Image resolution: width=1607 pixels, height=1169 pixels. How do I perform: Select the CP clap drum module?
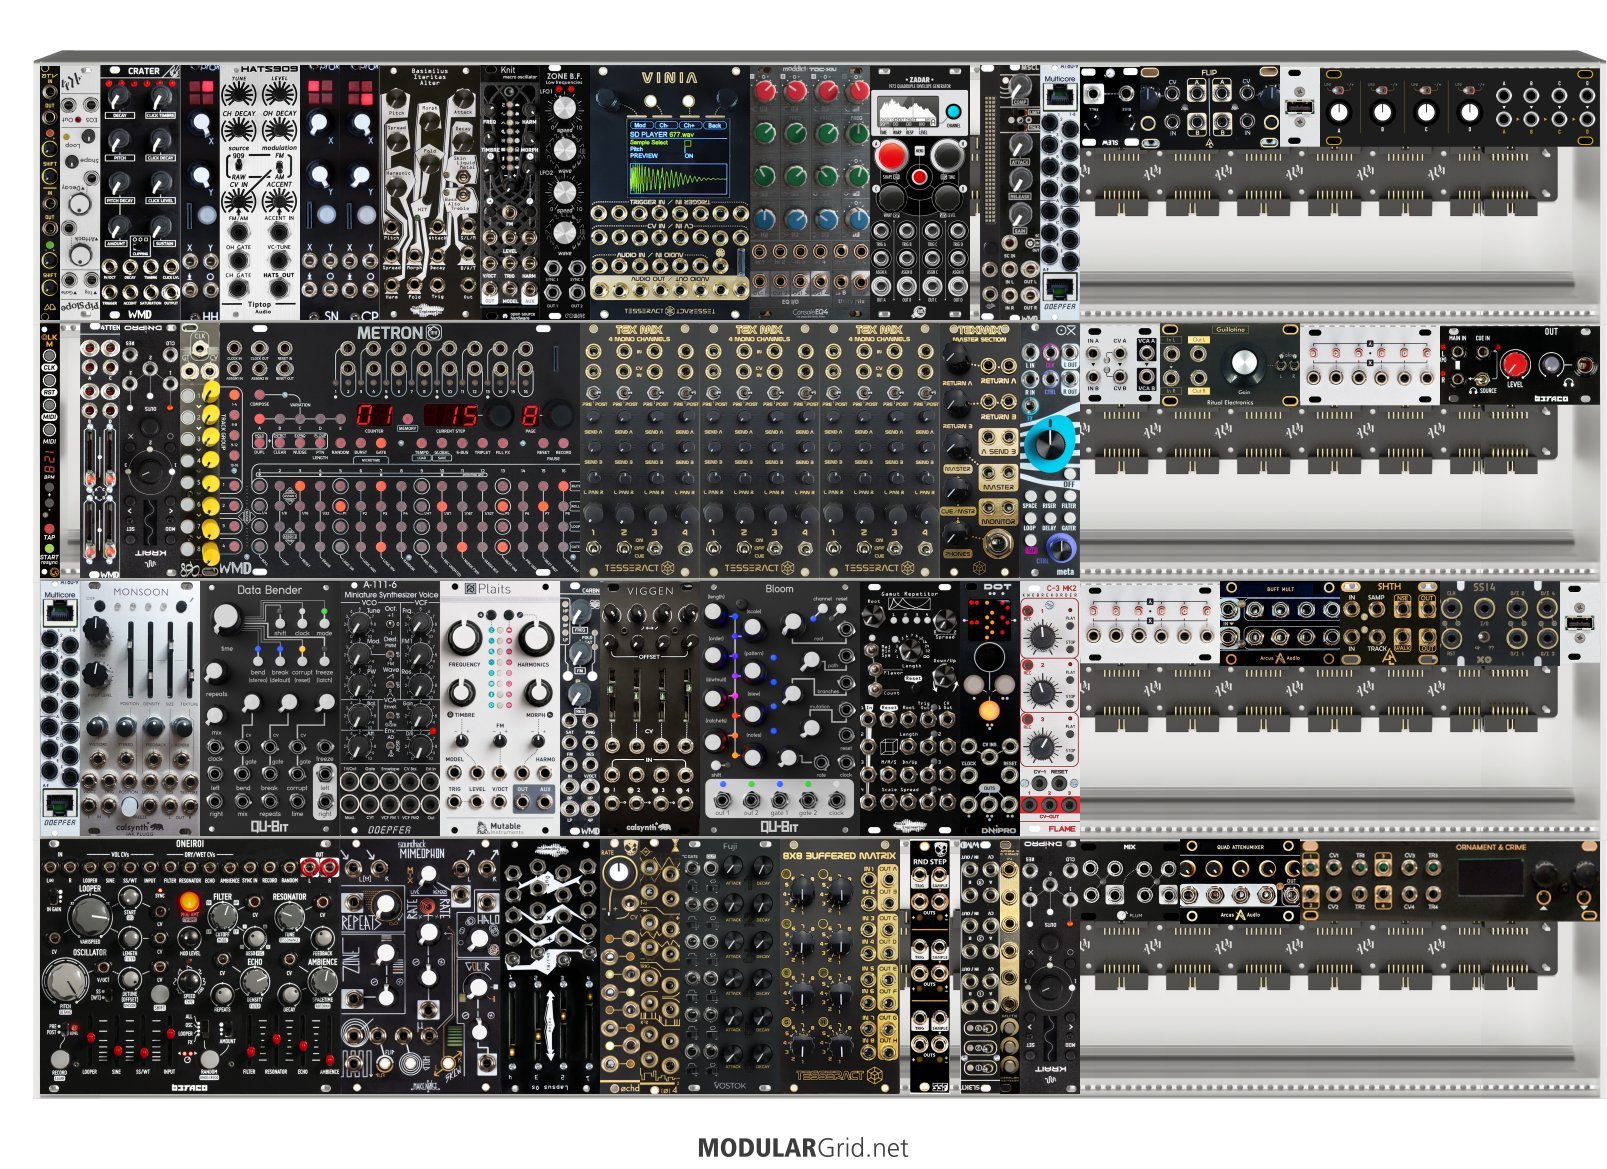[360, 193]
